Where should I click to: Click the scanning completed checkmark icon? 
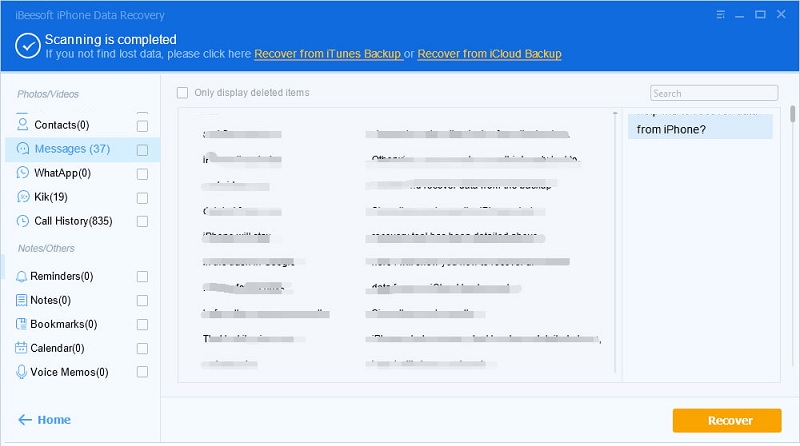28,46
